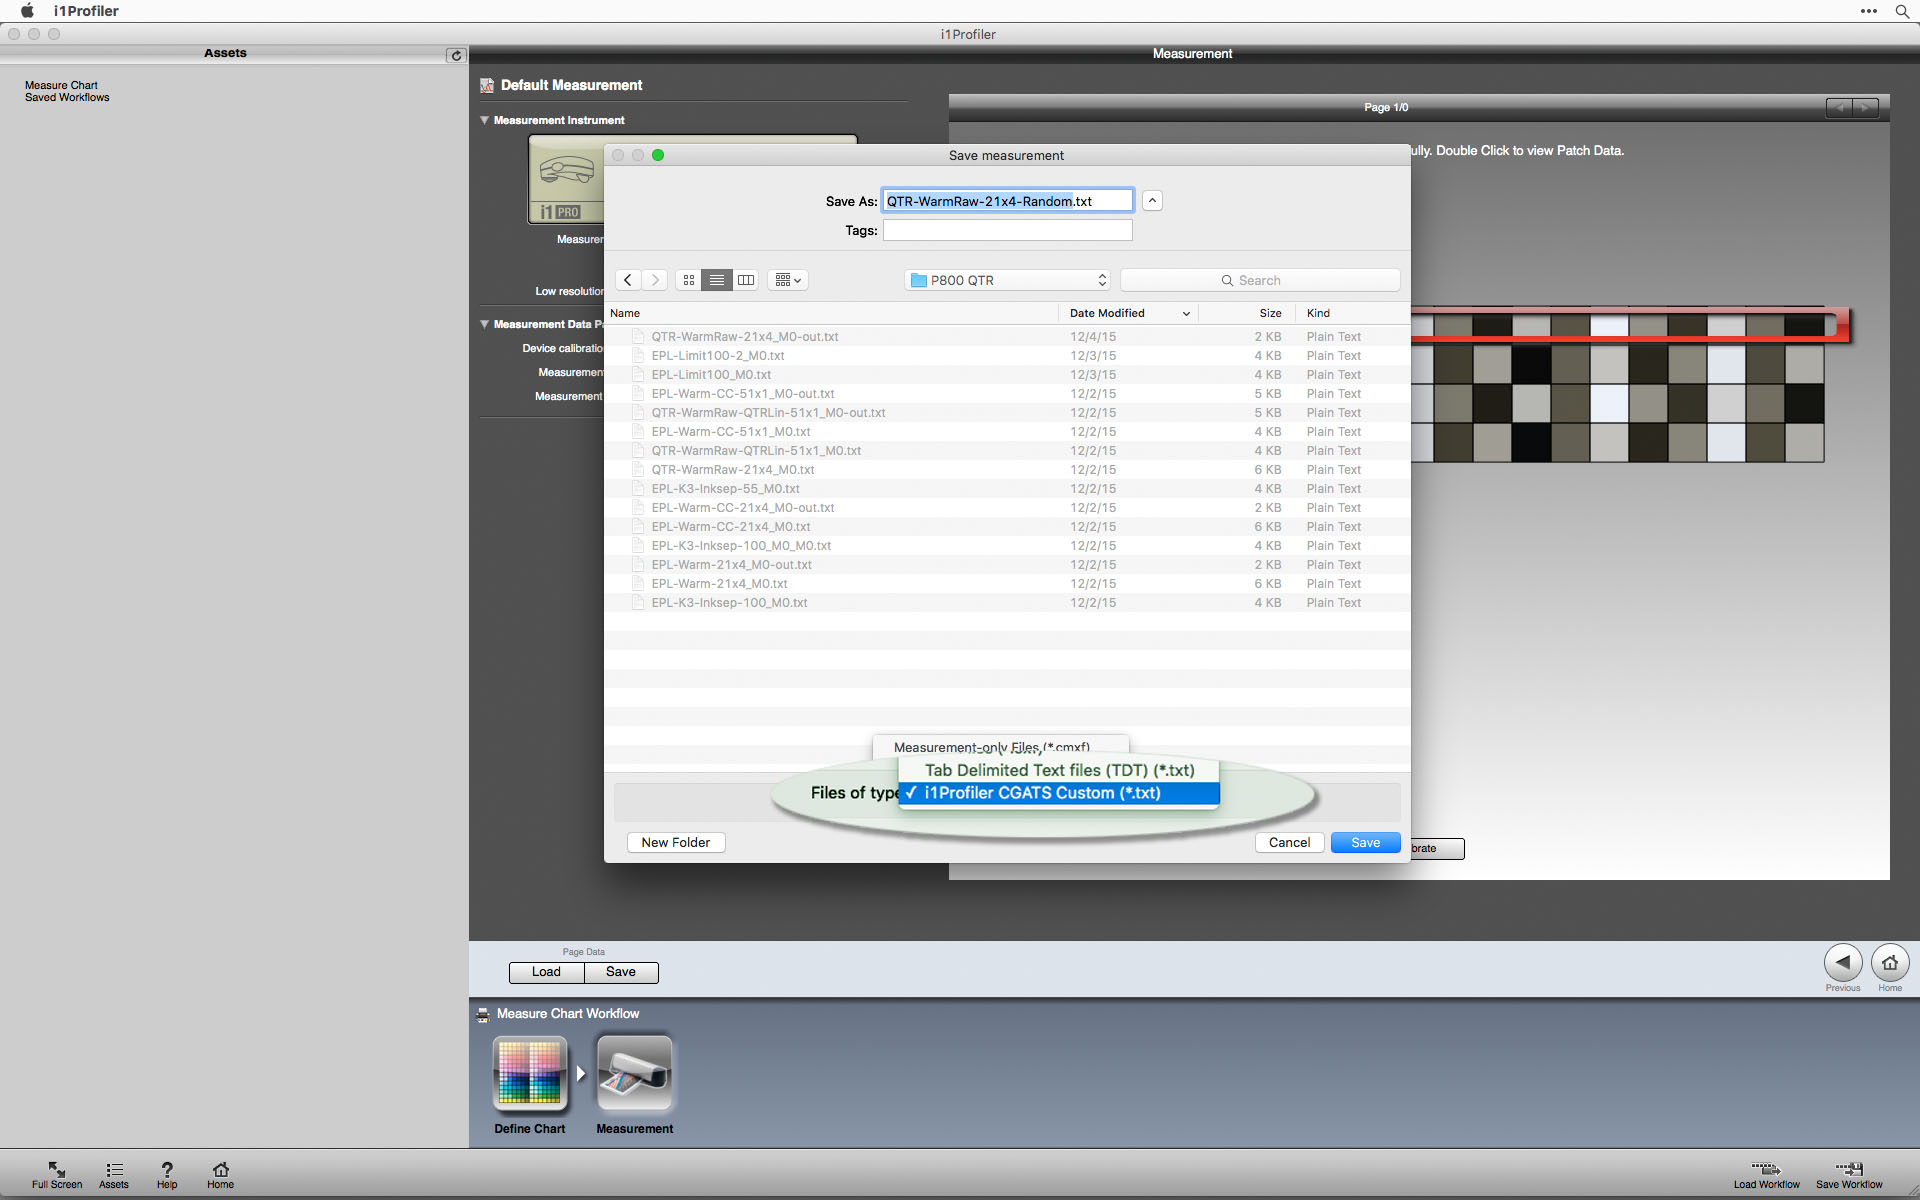Screen dimensions: 1920x1200
Task: Switch to icon view in dialog
Action: (689, 280)
